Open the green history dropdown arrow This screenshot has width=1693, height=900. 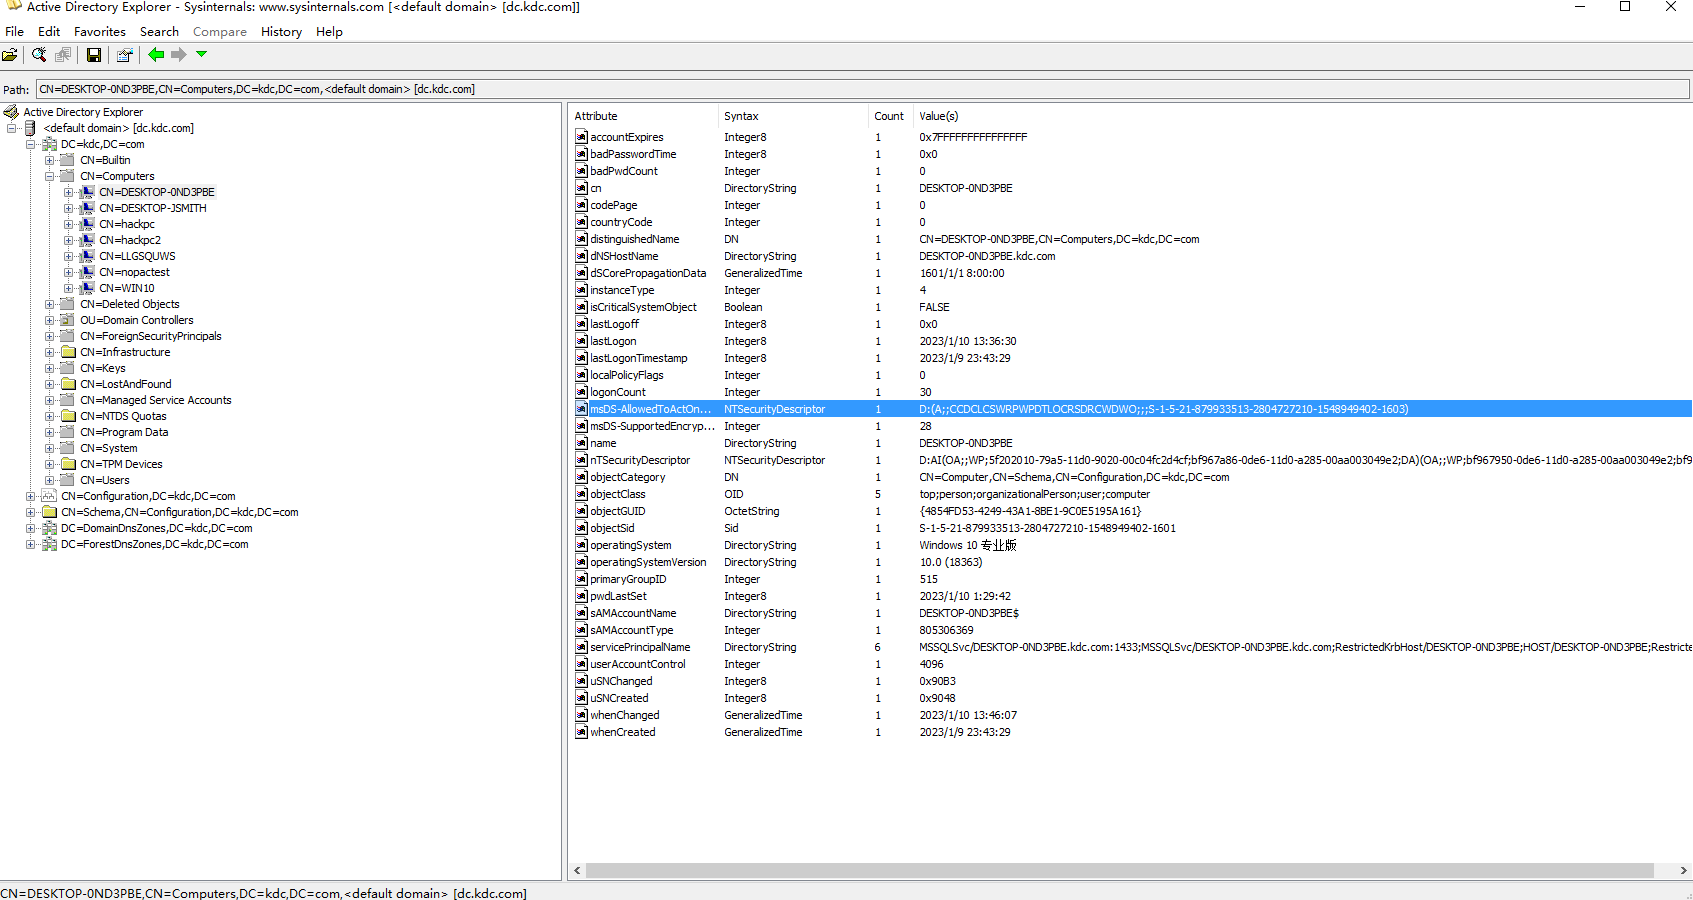tap(202, 55)
